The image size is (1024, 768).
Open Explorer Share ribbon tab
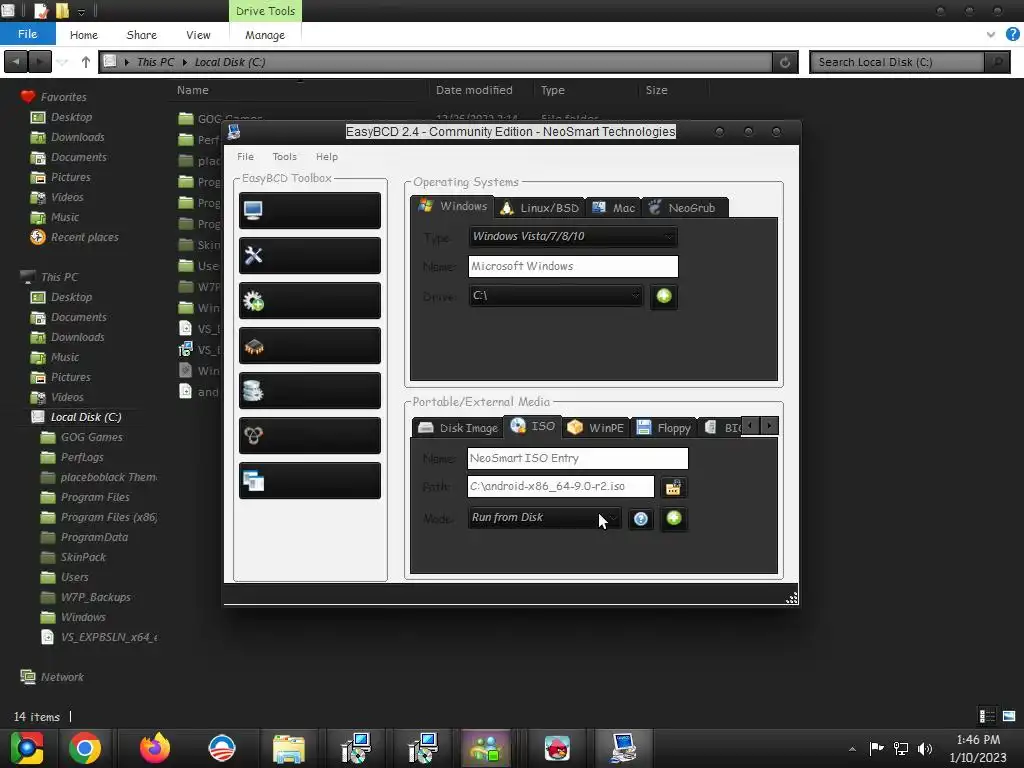(x=142, y=35)
